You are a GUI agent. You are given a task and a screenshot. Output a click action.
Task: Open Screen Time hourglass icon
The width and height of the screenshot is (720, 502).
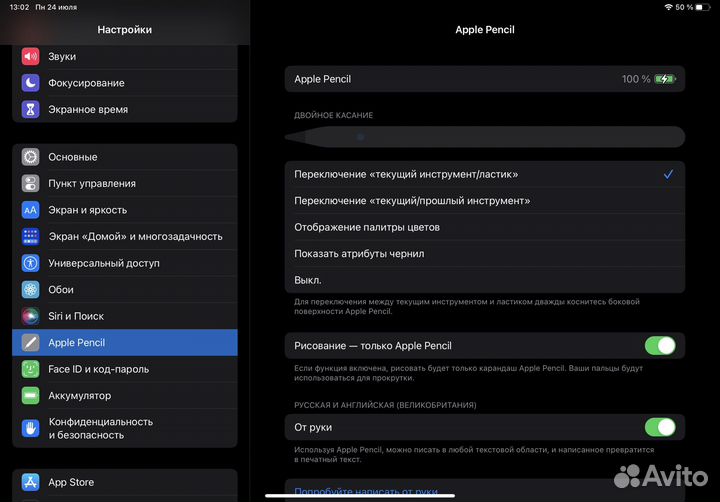31,109
